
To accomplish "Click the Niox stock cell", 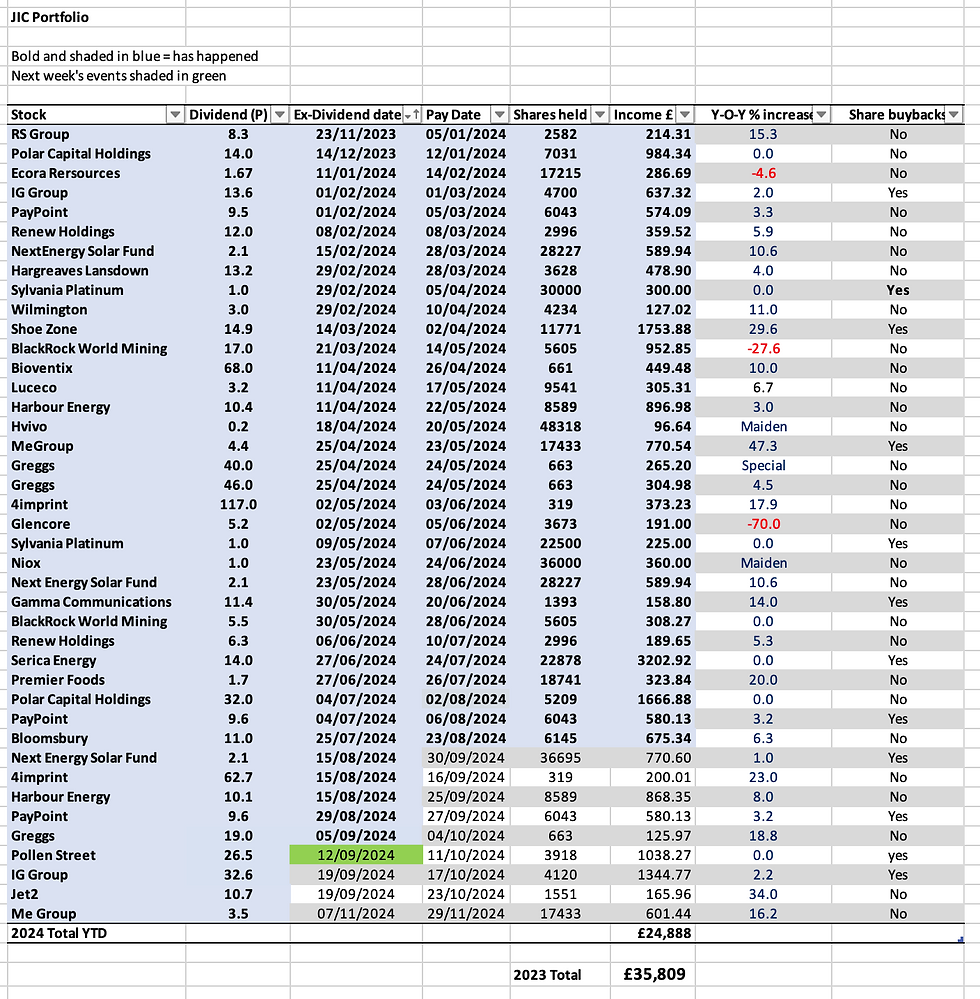I will pos(97,563).
